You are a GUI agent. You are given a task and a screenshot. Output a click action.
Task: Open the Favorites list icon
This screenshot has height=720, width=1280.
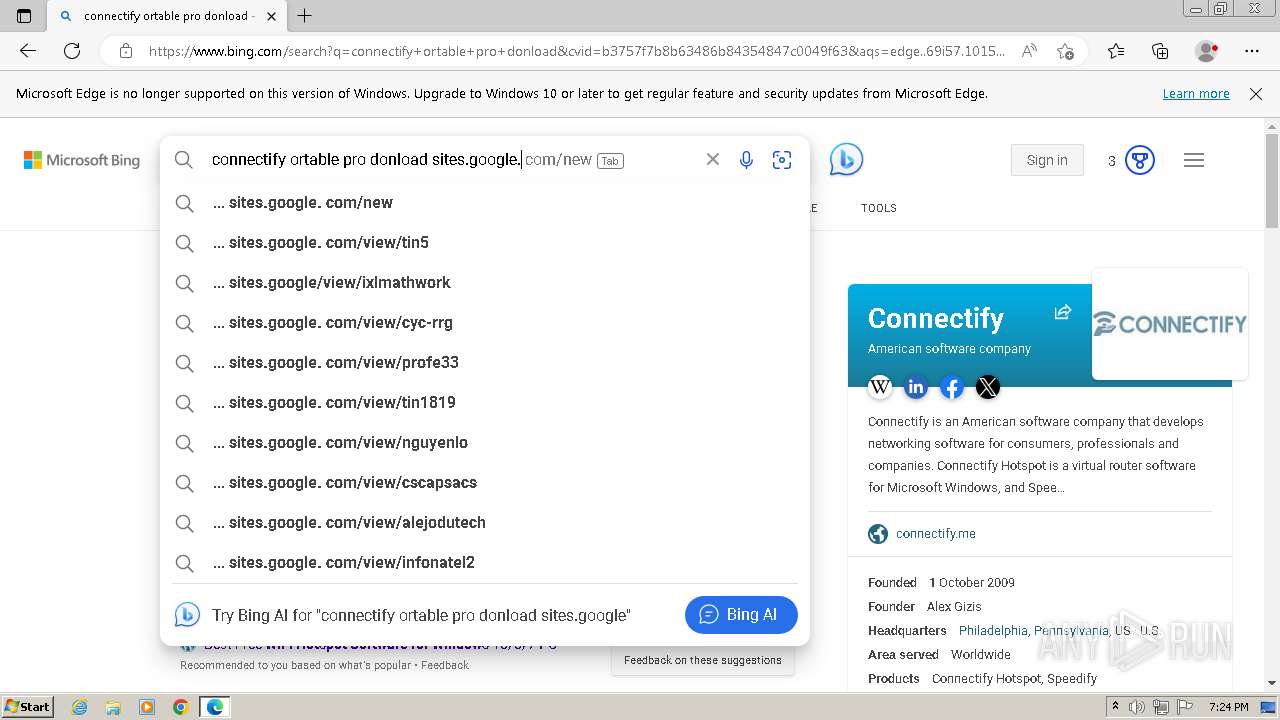click(x=1116, y=51)
